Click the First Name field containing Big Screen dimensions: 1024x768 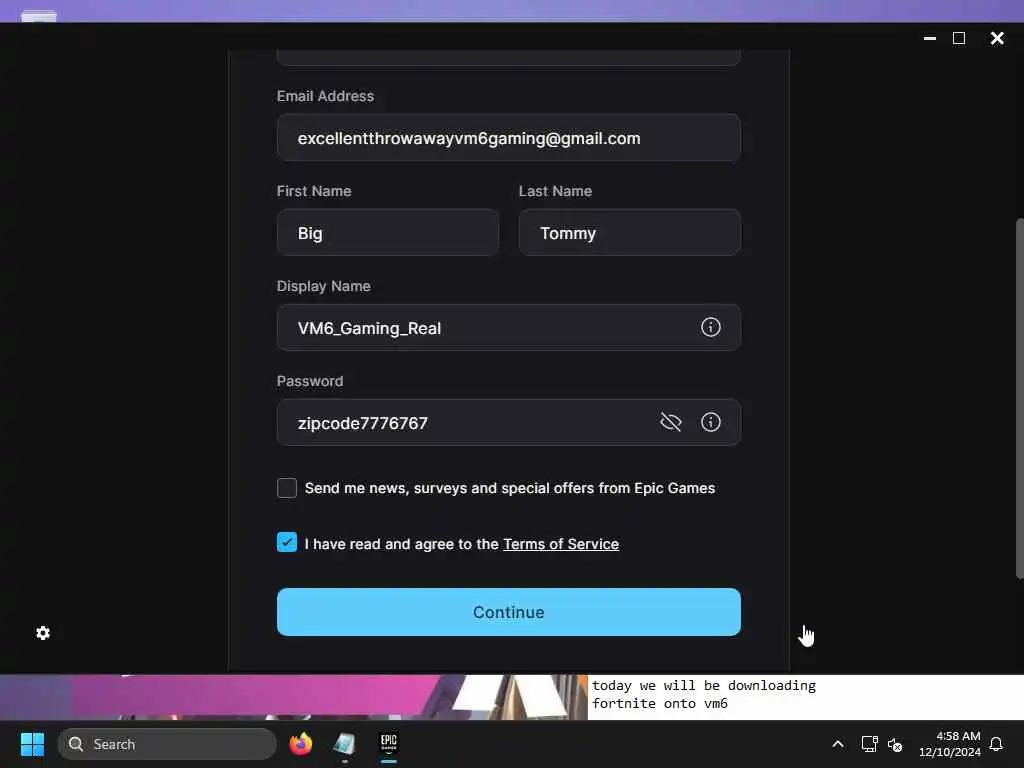tap(388, 232)
